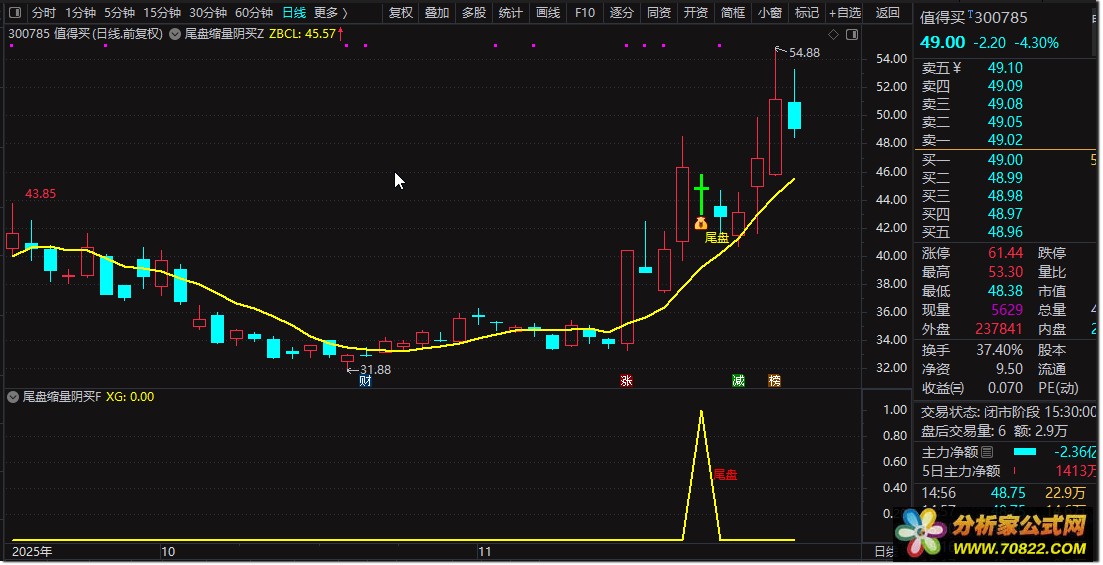The width and height of the screenshot is (1103, 565).
Task: Click the red 涨 marker below the chart
Action: 627,380
